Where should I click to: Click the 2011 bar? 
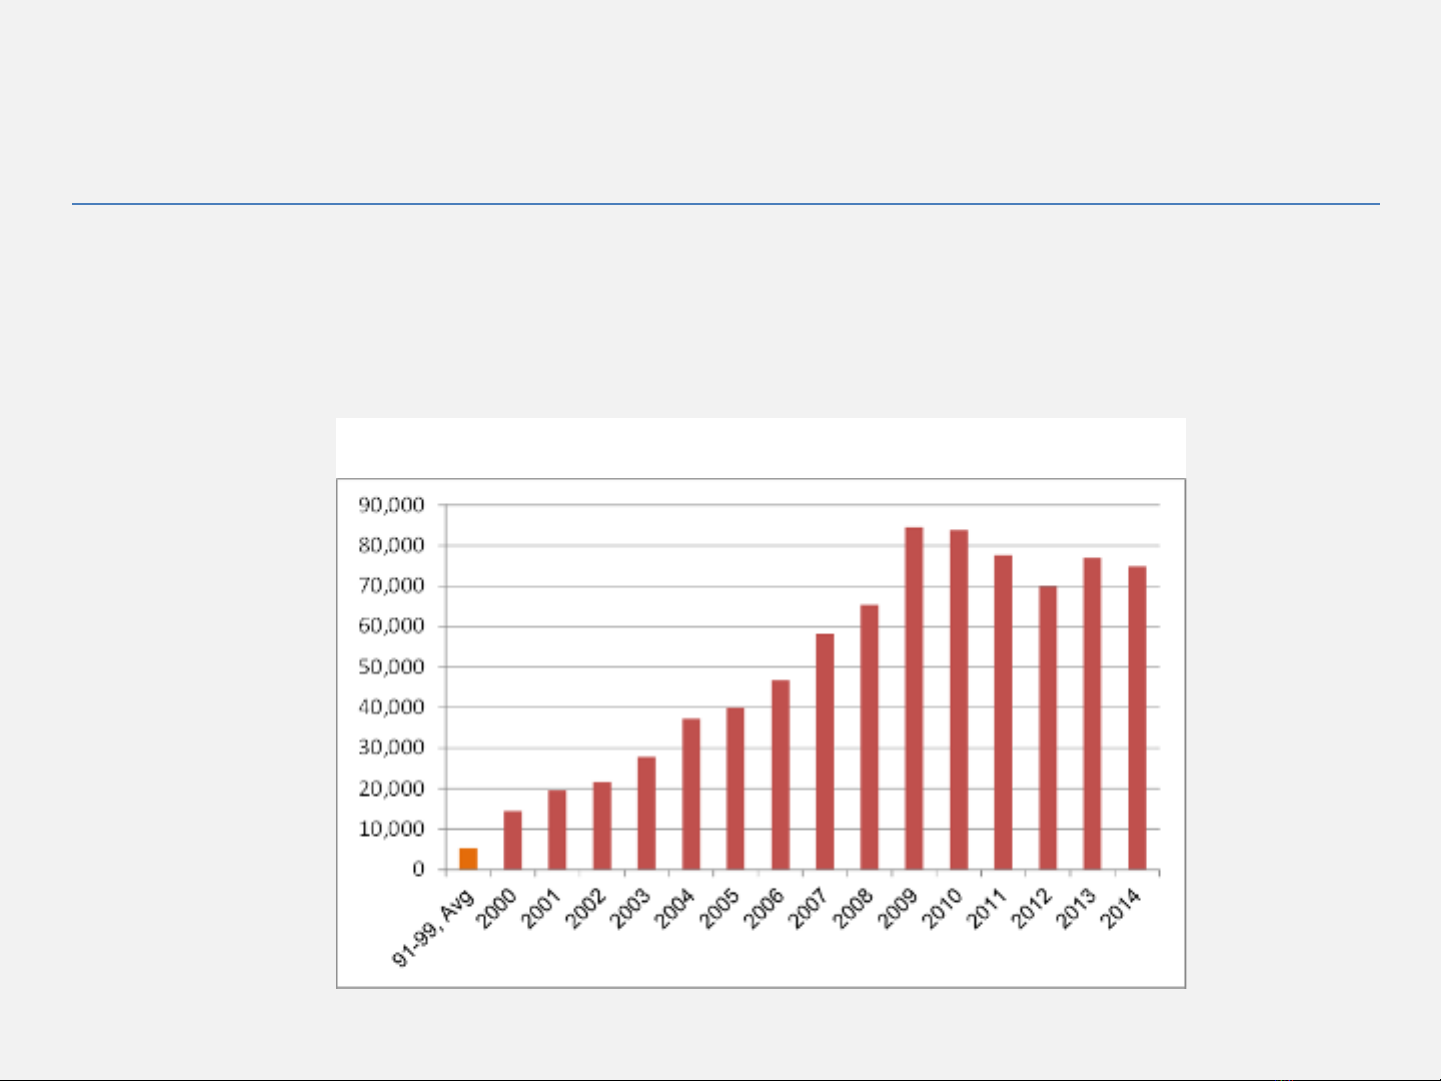point(1003,712)
